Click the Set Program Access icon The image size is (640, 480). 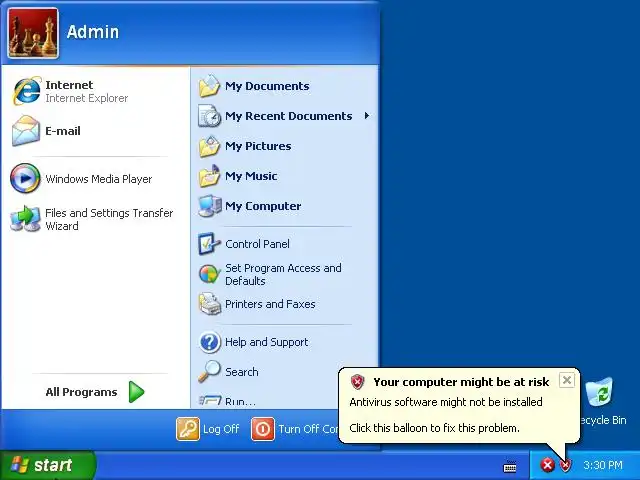tap(209, 274)
